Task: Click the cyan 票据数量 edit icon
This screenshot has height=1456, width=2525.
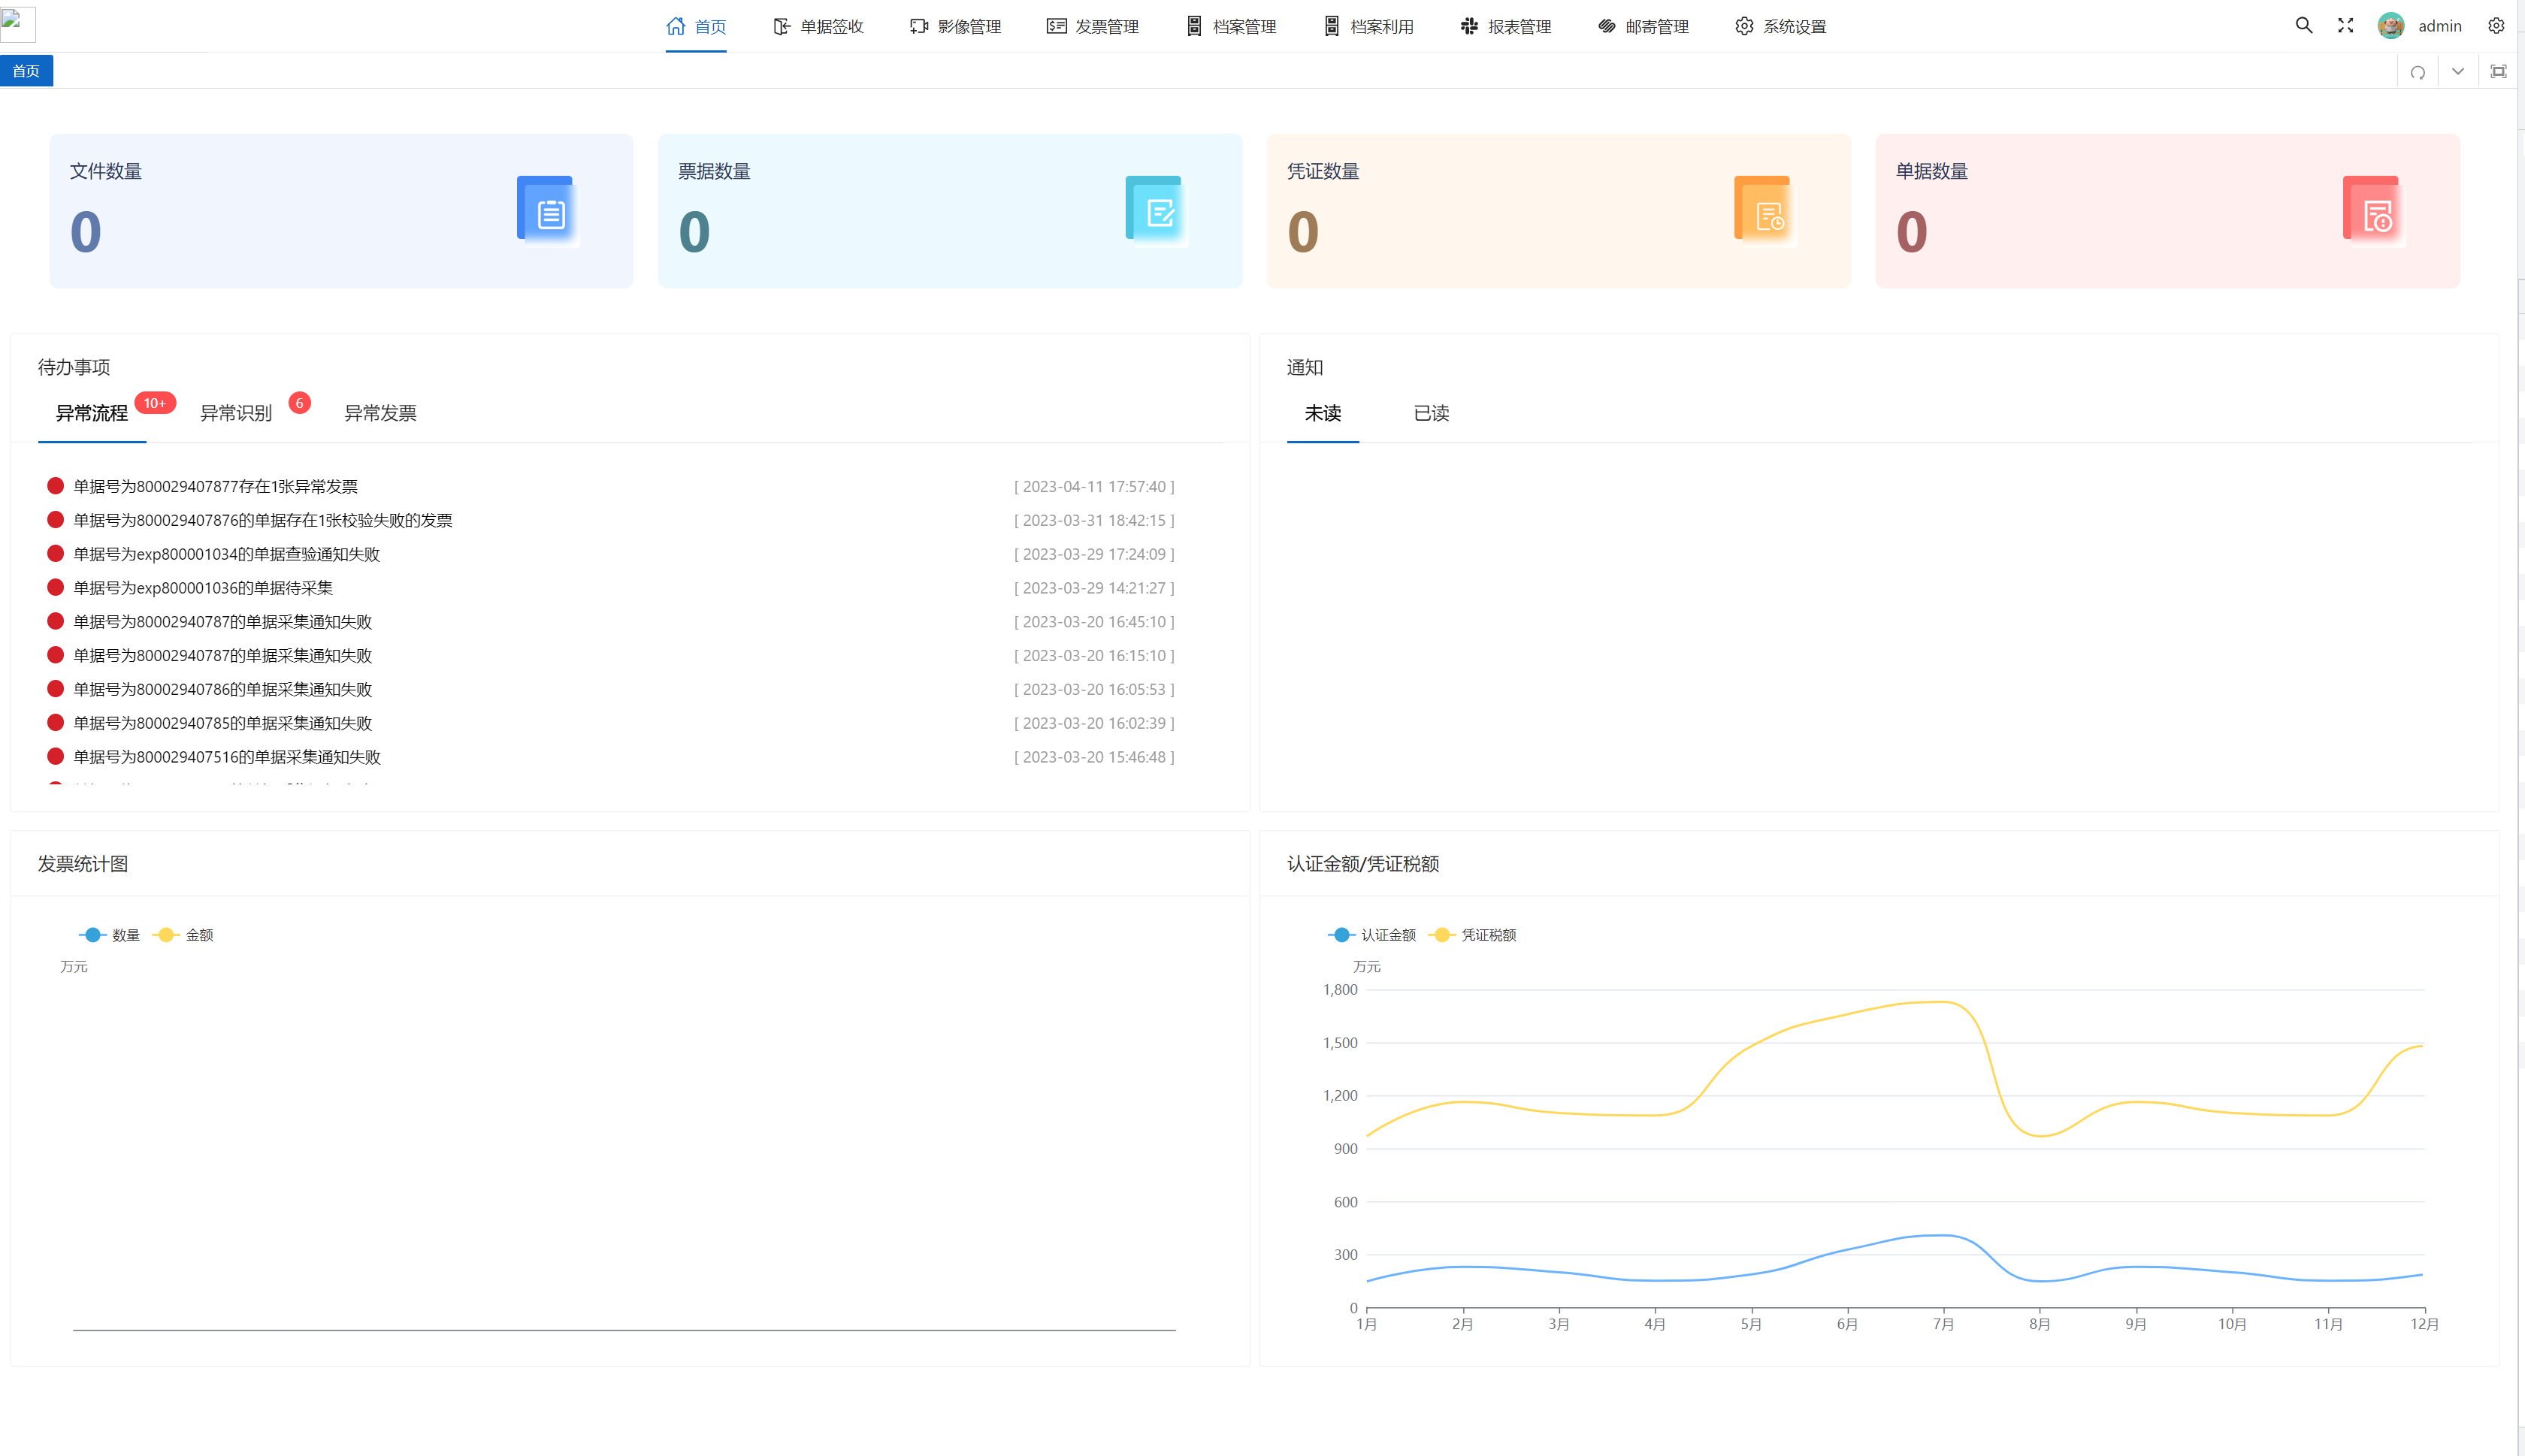Action: point(1157,211)
